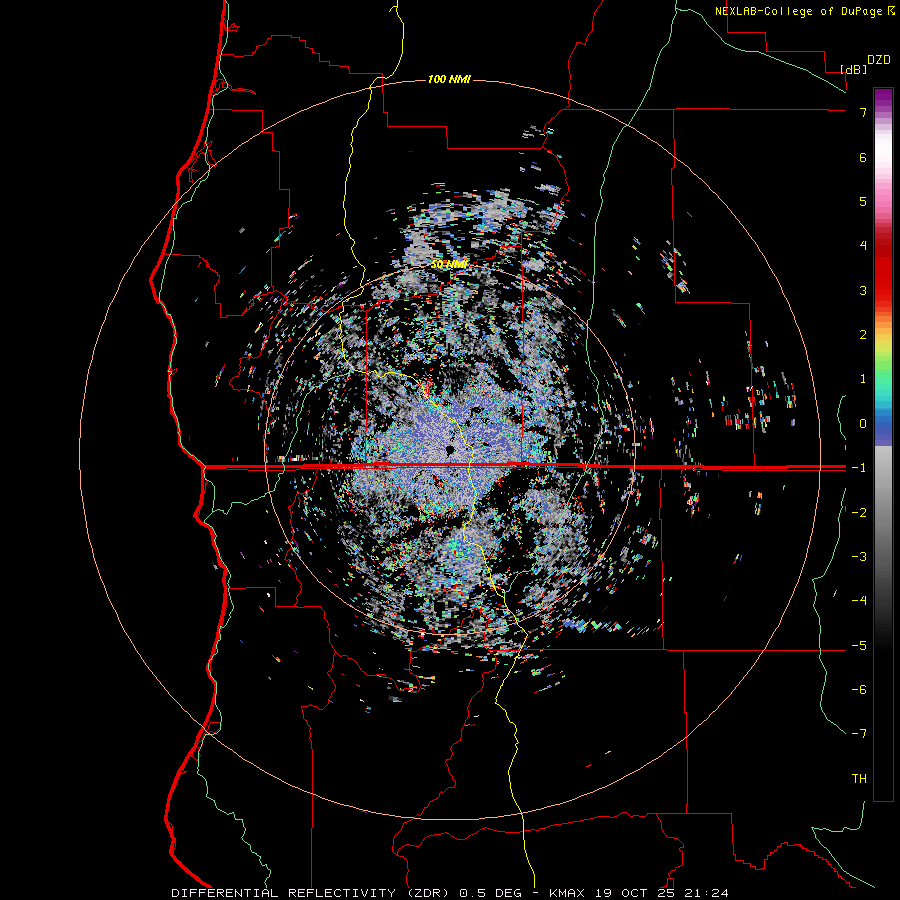The image size is (900, 900).
Task: Click the 50 NMI range ring label
Action: pos(449,264)
